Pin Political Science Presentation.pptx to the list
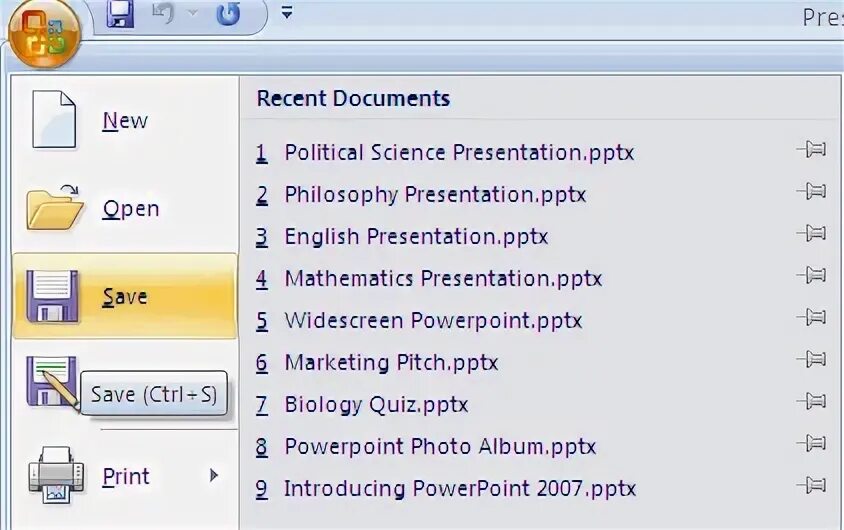Image resolution: width=844 pixels, height=530 pixels. [x=811, y=149]
